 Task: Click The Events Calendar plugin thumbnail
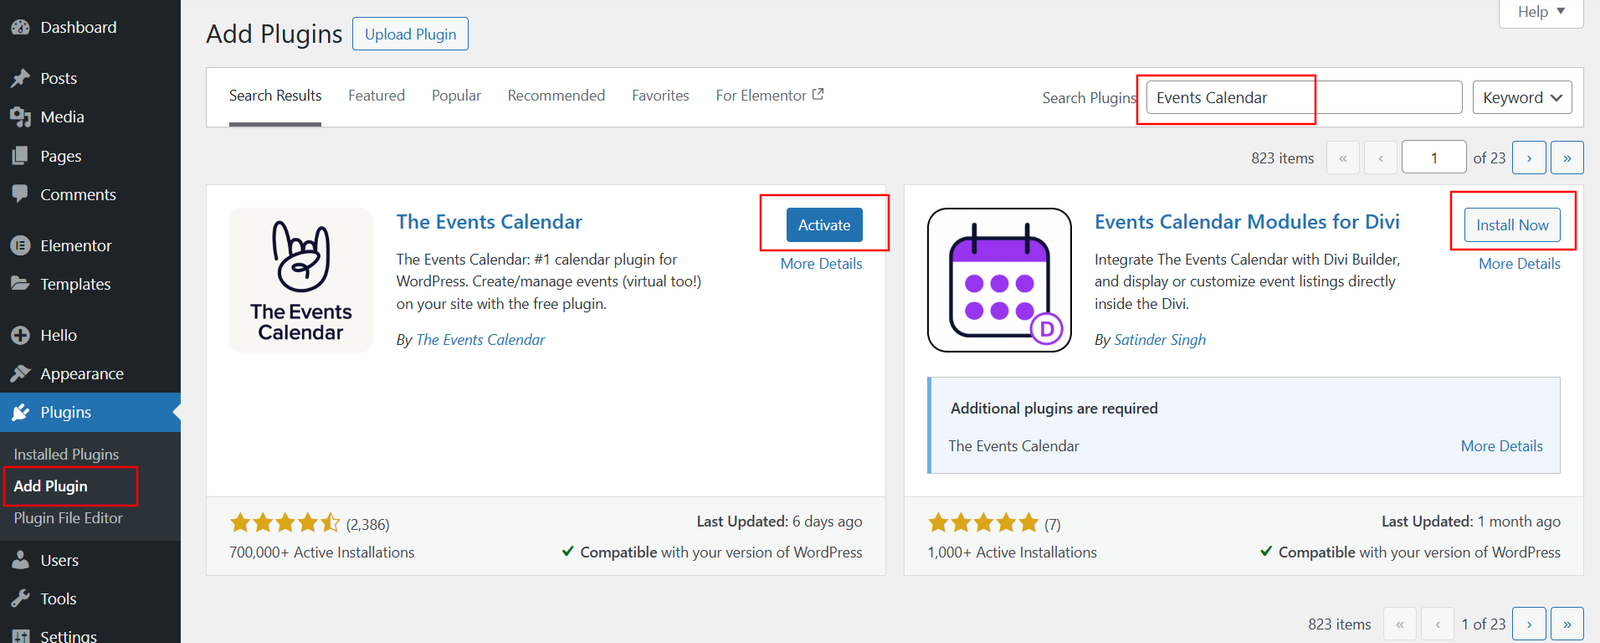tap(301, 280)
